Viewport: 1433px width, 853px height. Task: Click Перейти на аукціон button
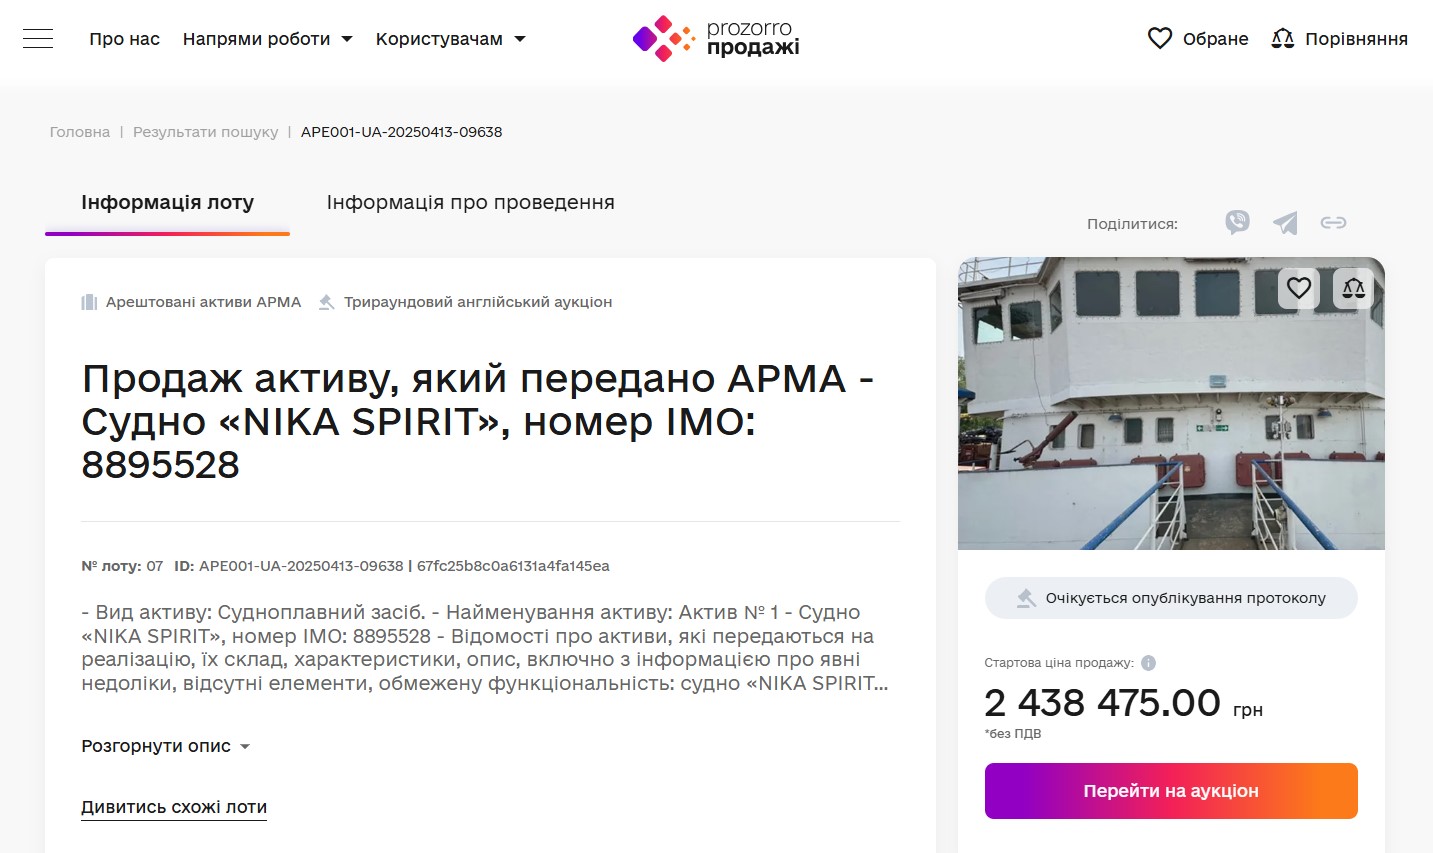[x=1171, y=791]
